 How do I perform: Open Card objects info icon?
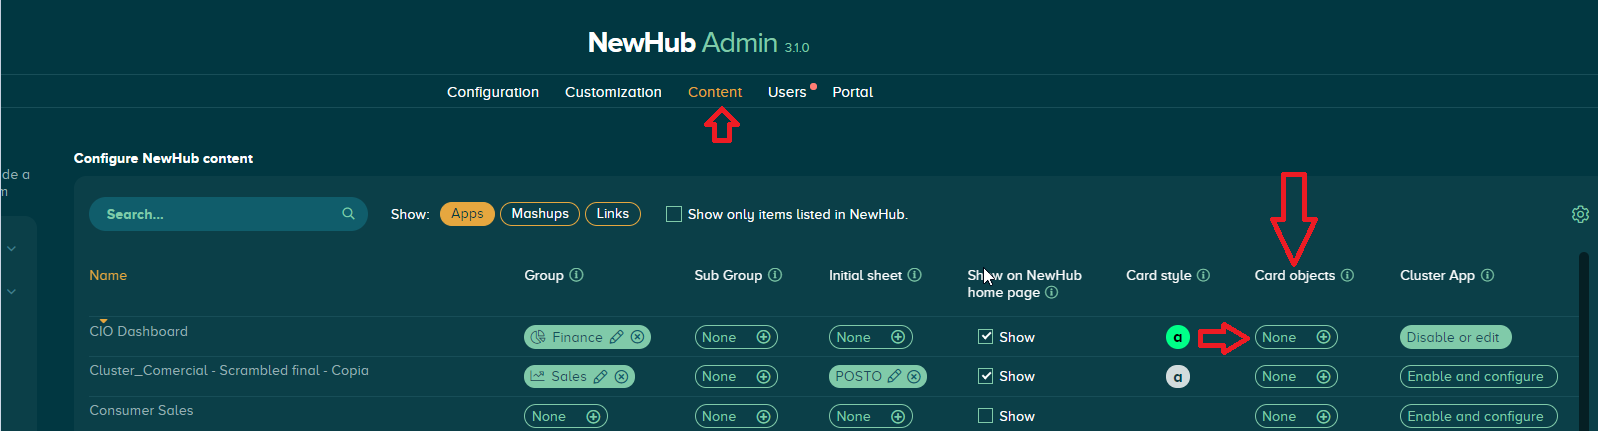click(x=1347, y=275)
